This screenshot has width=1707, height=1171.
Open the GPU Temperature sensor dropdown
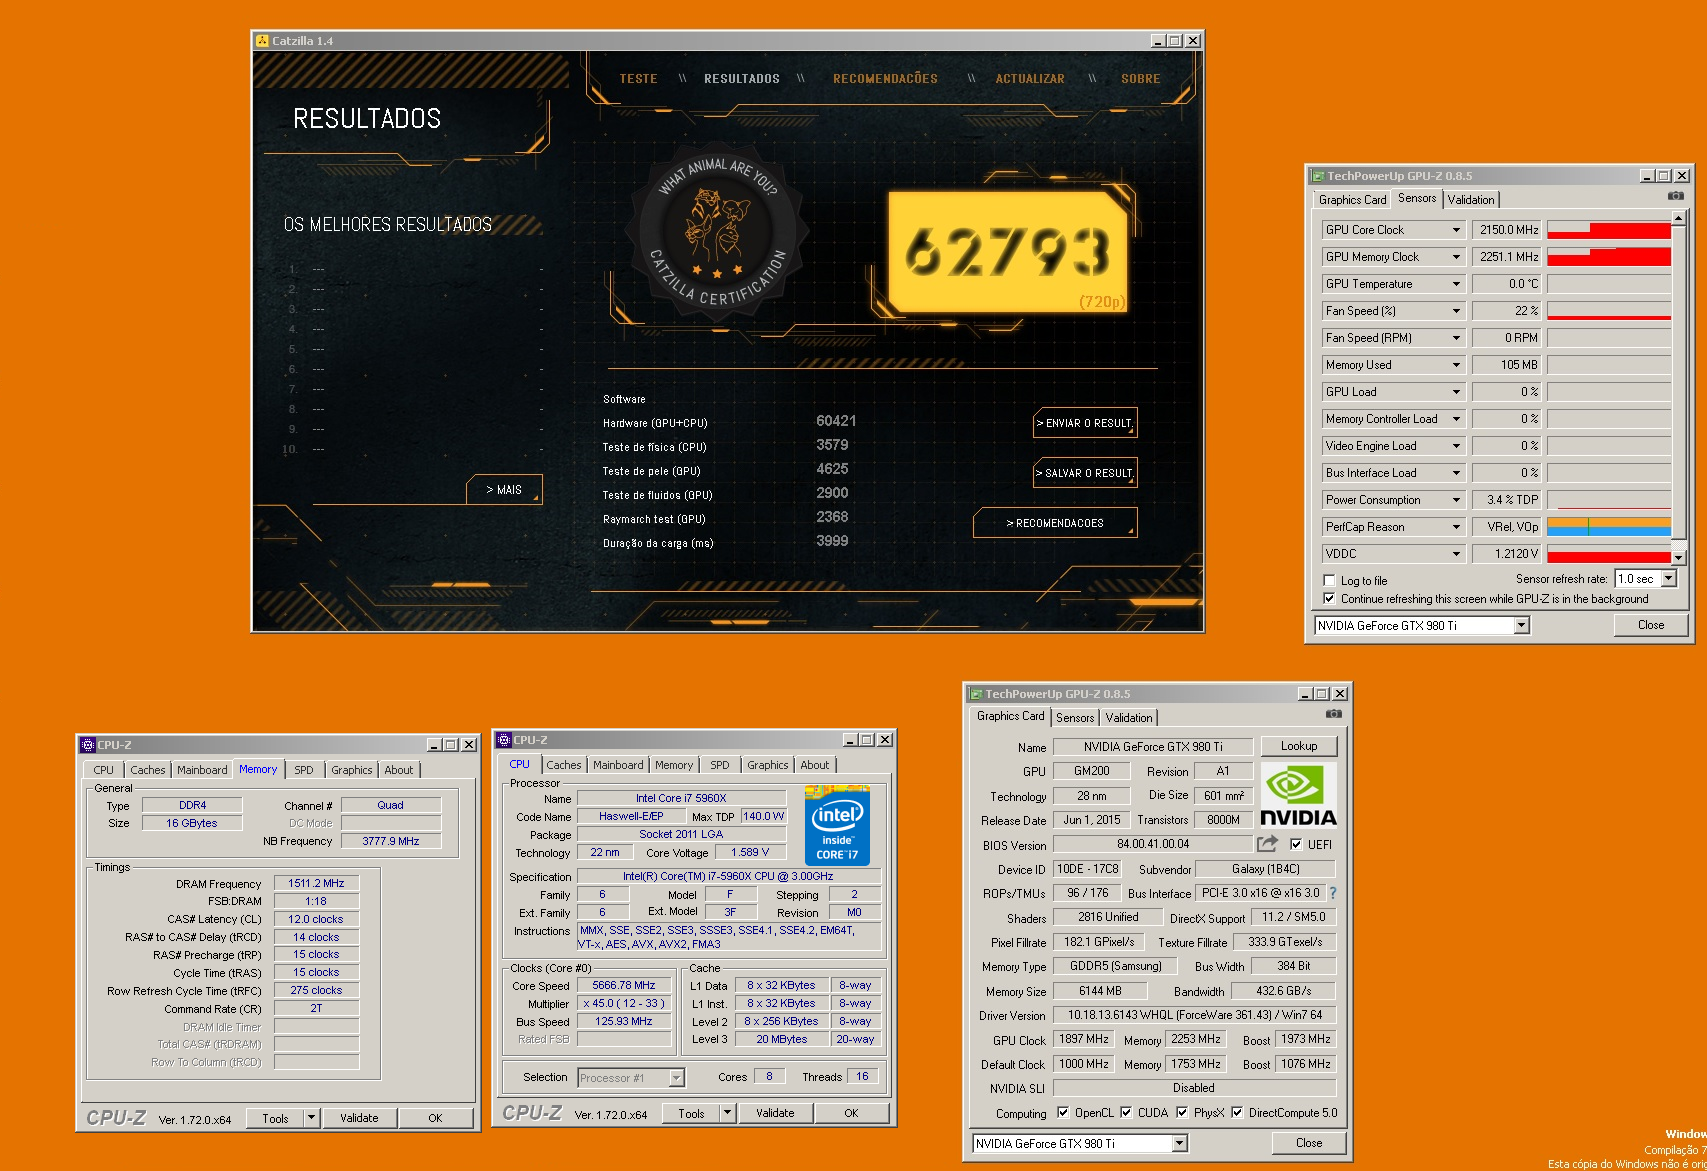coord(1456,284)
